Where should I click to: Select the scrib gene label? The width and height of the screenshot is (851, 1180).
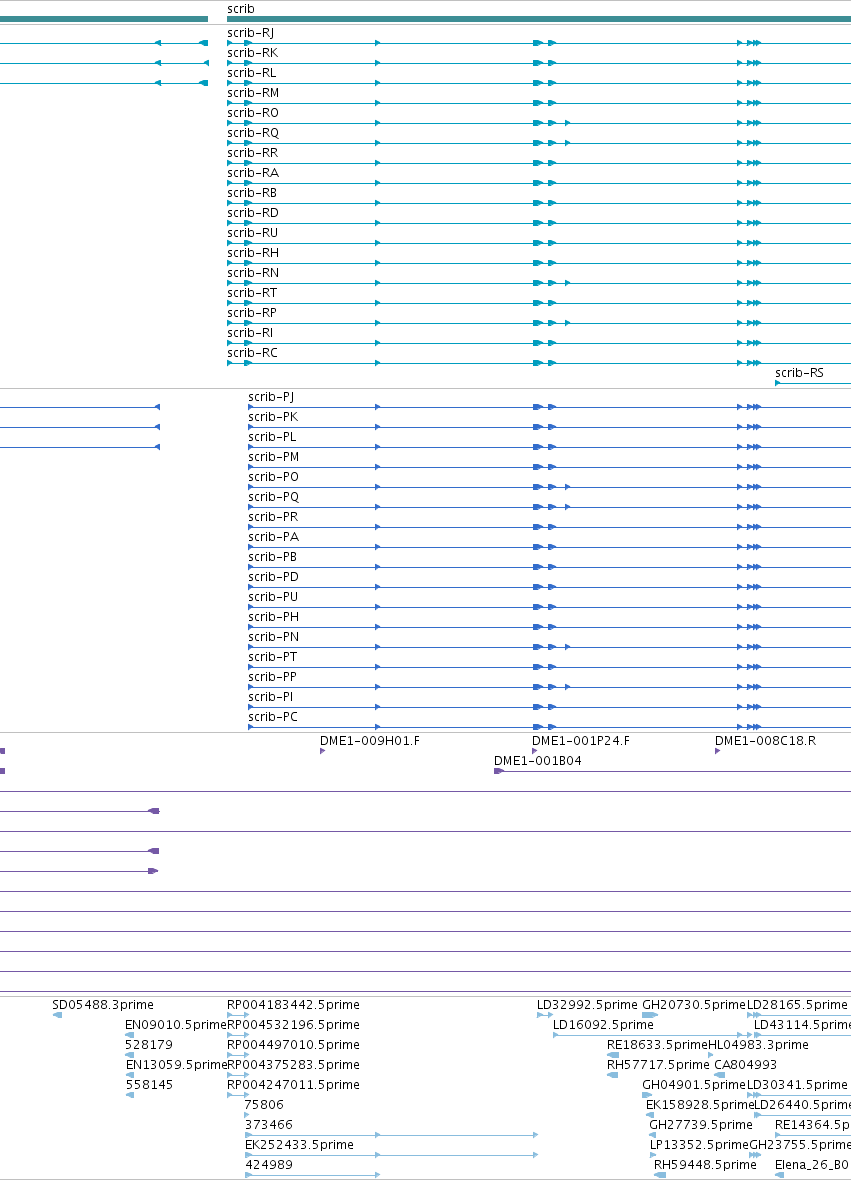(x=241, y=9)
